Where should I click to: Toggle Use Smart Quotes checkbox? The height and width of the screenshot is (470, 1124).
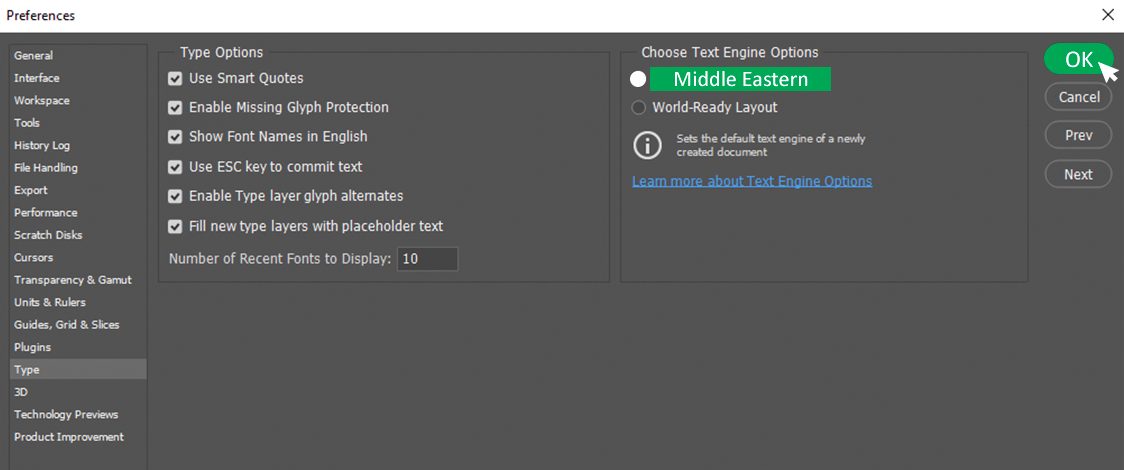click(175, 78)
